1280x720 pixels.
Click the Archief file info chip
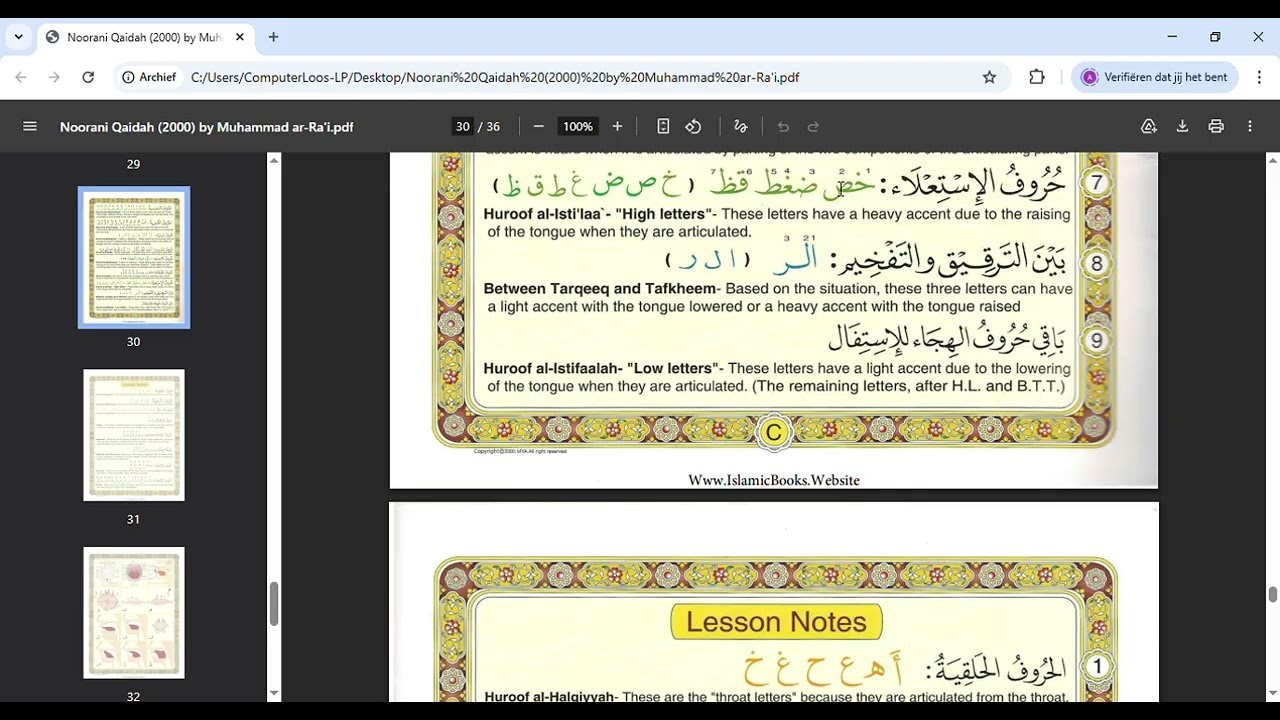(x=149, y=77)
